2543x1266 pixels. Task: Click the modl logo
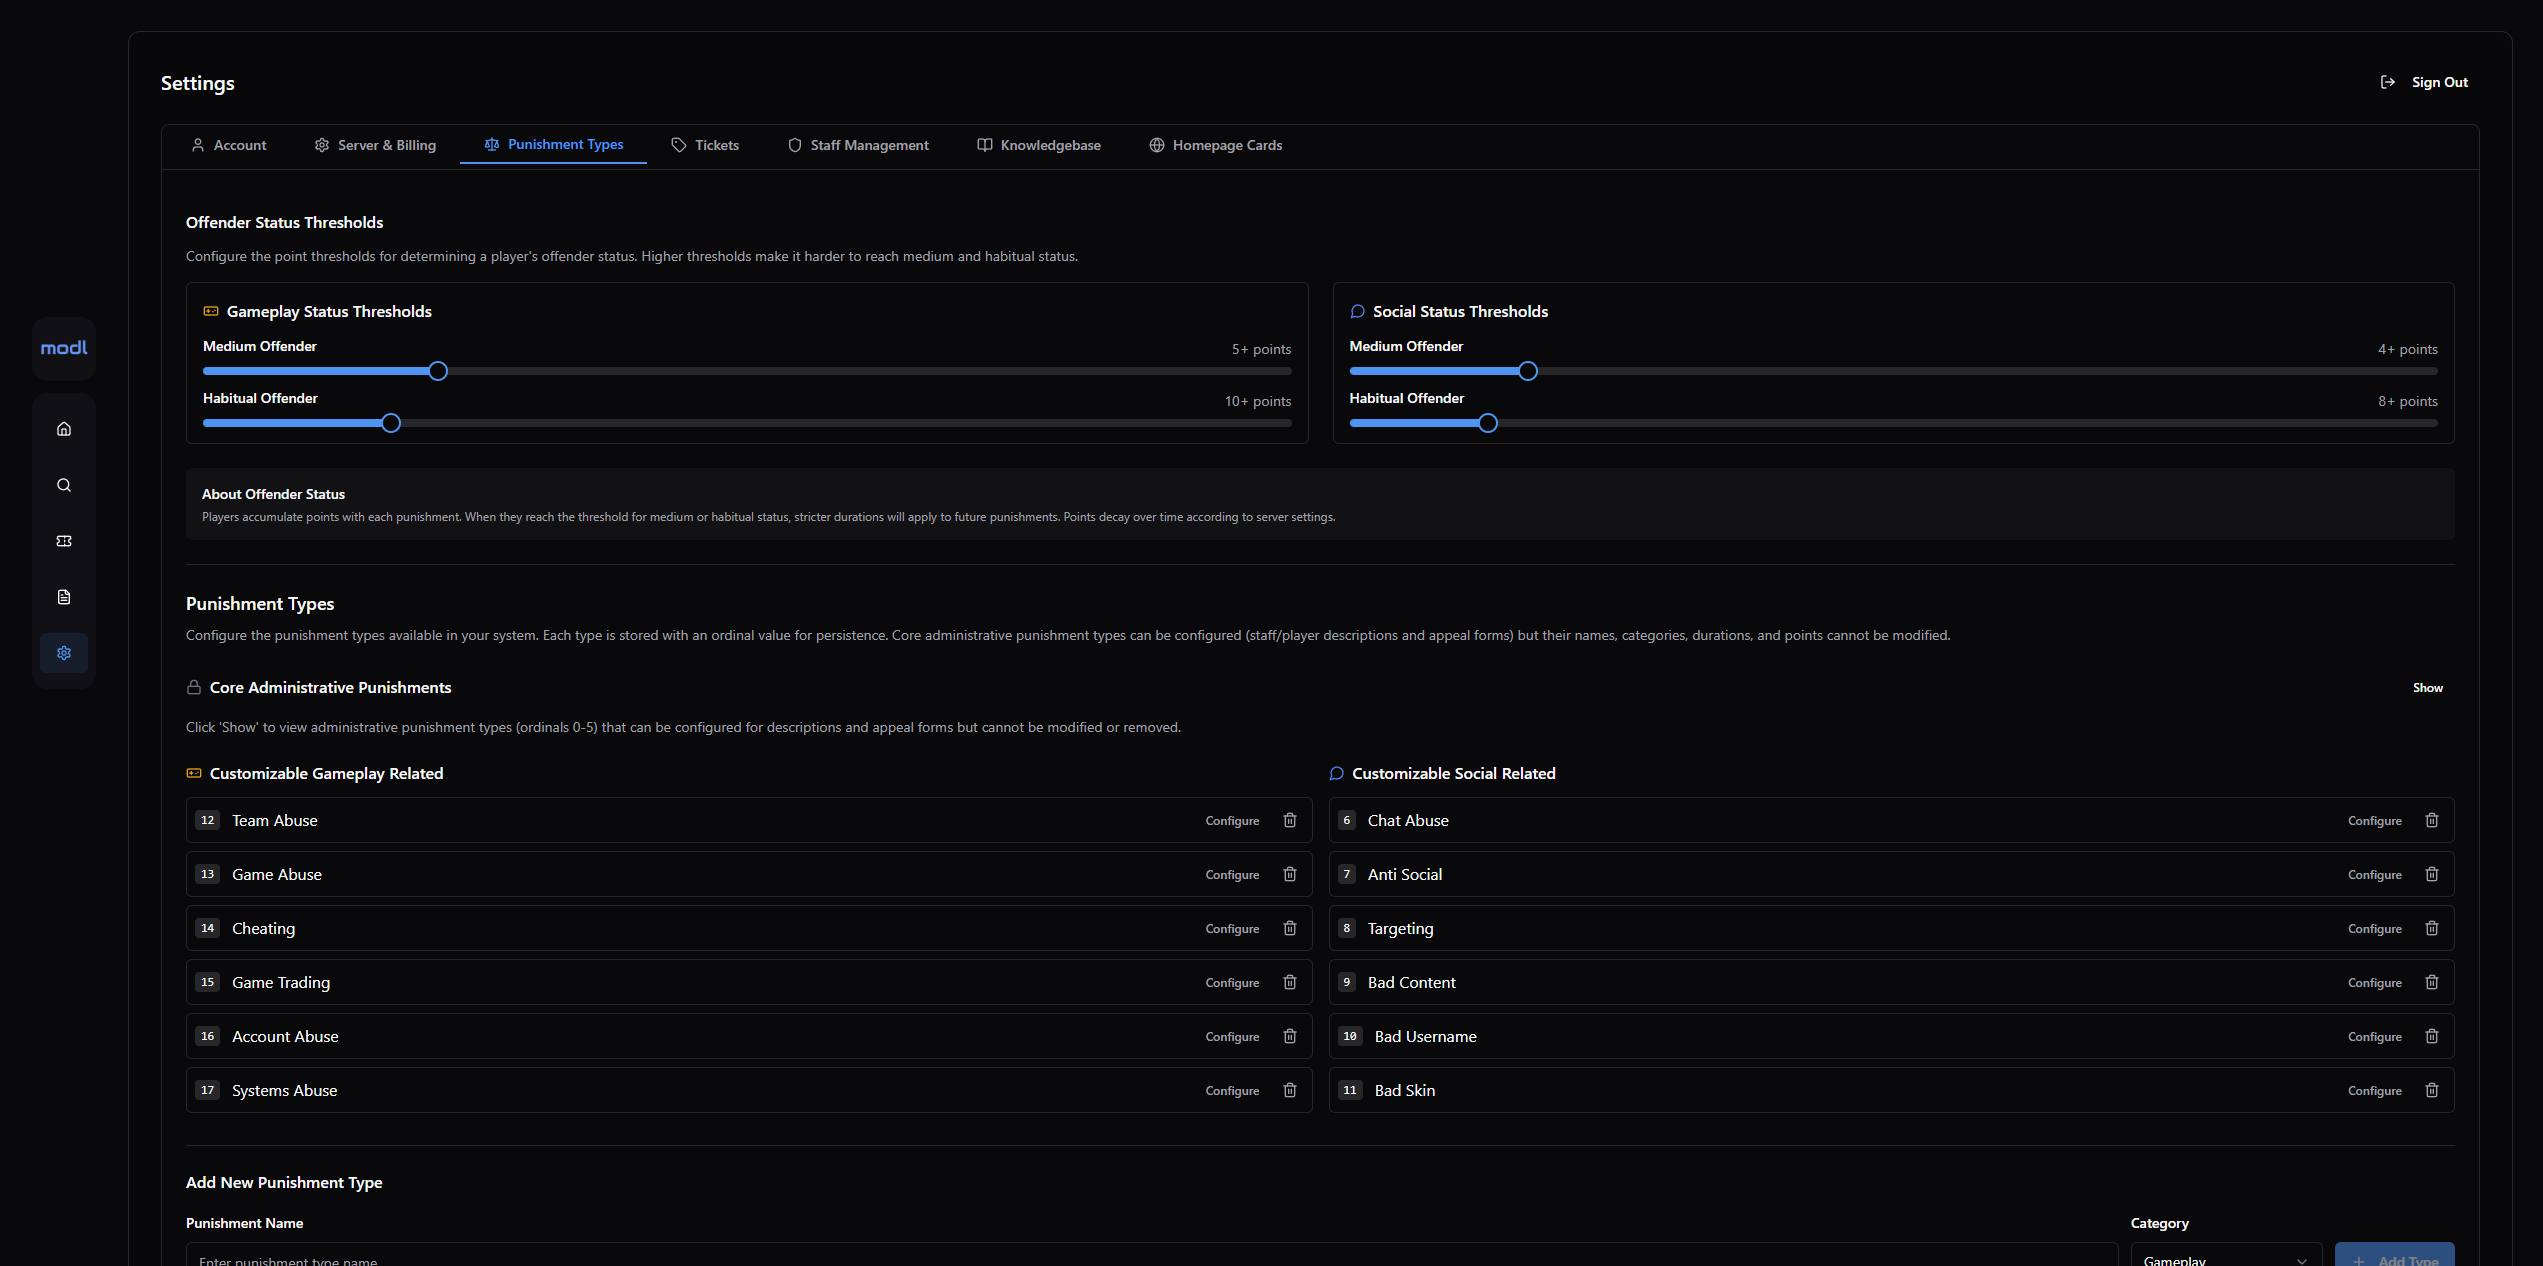tap(64, 348)
